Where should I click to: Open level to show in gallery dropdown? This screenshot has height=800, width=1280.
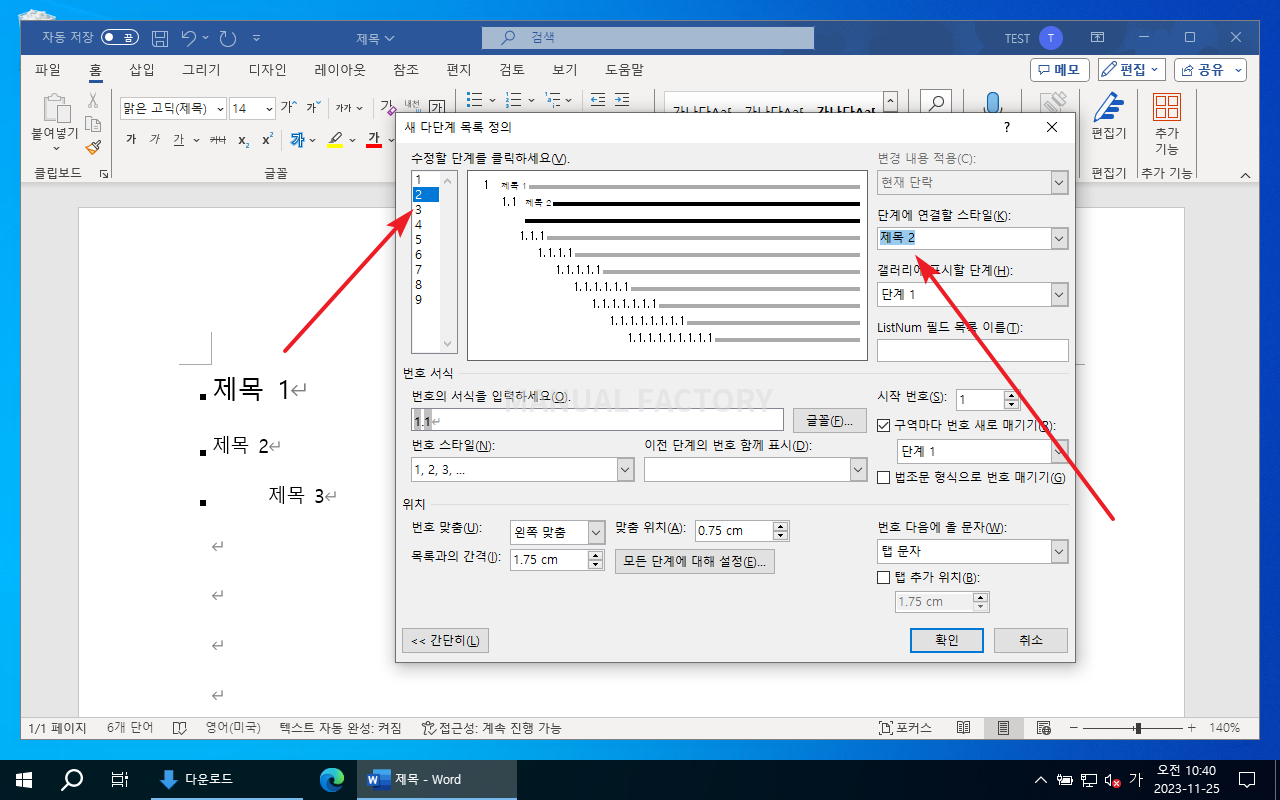coord(1059,295)
